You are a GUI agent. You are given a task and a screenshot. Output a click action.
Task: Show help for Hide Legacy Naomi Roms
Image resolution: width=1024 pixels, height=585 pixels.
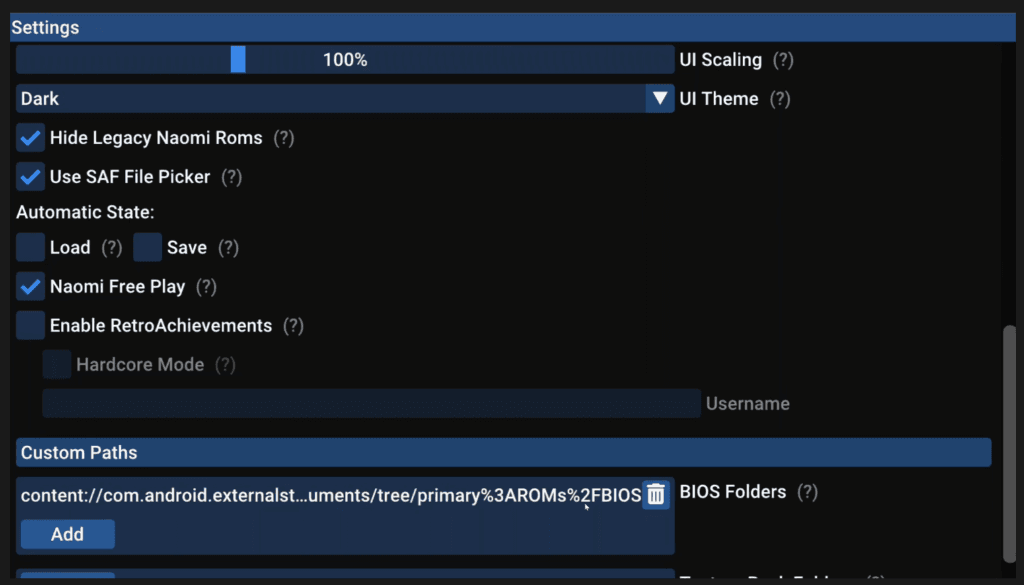(x=284, y=138)
